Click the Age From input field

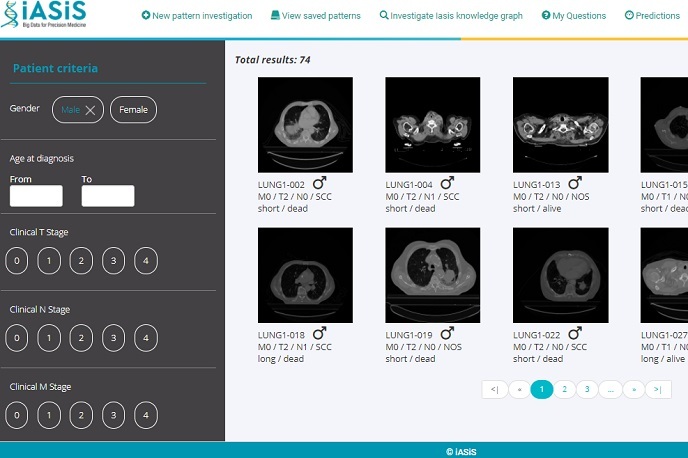tap(36, 196)
